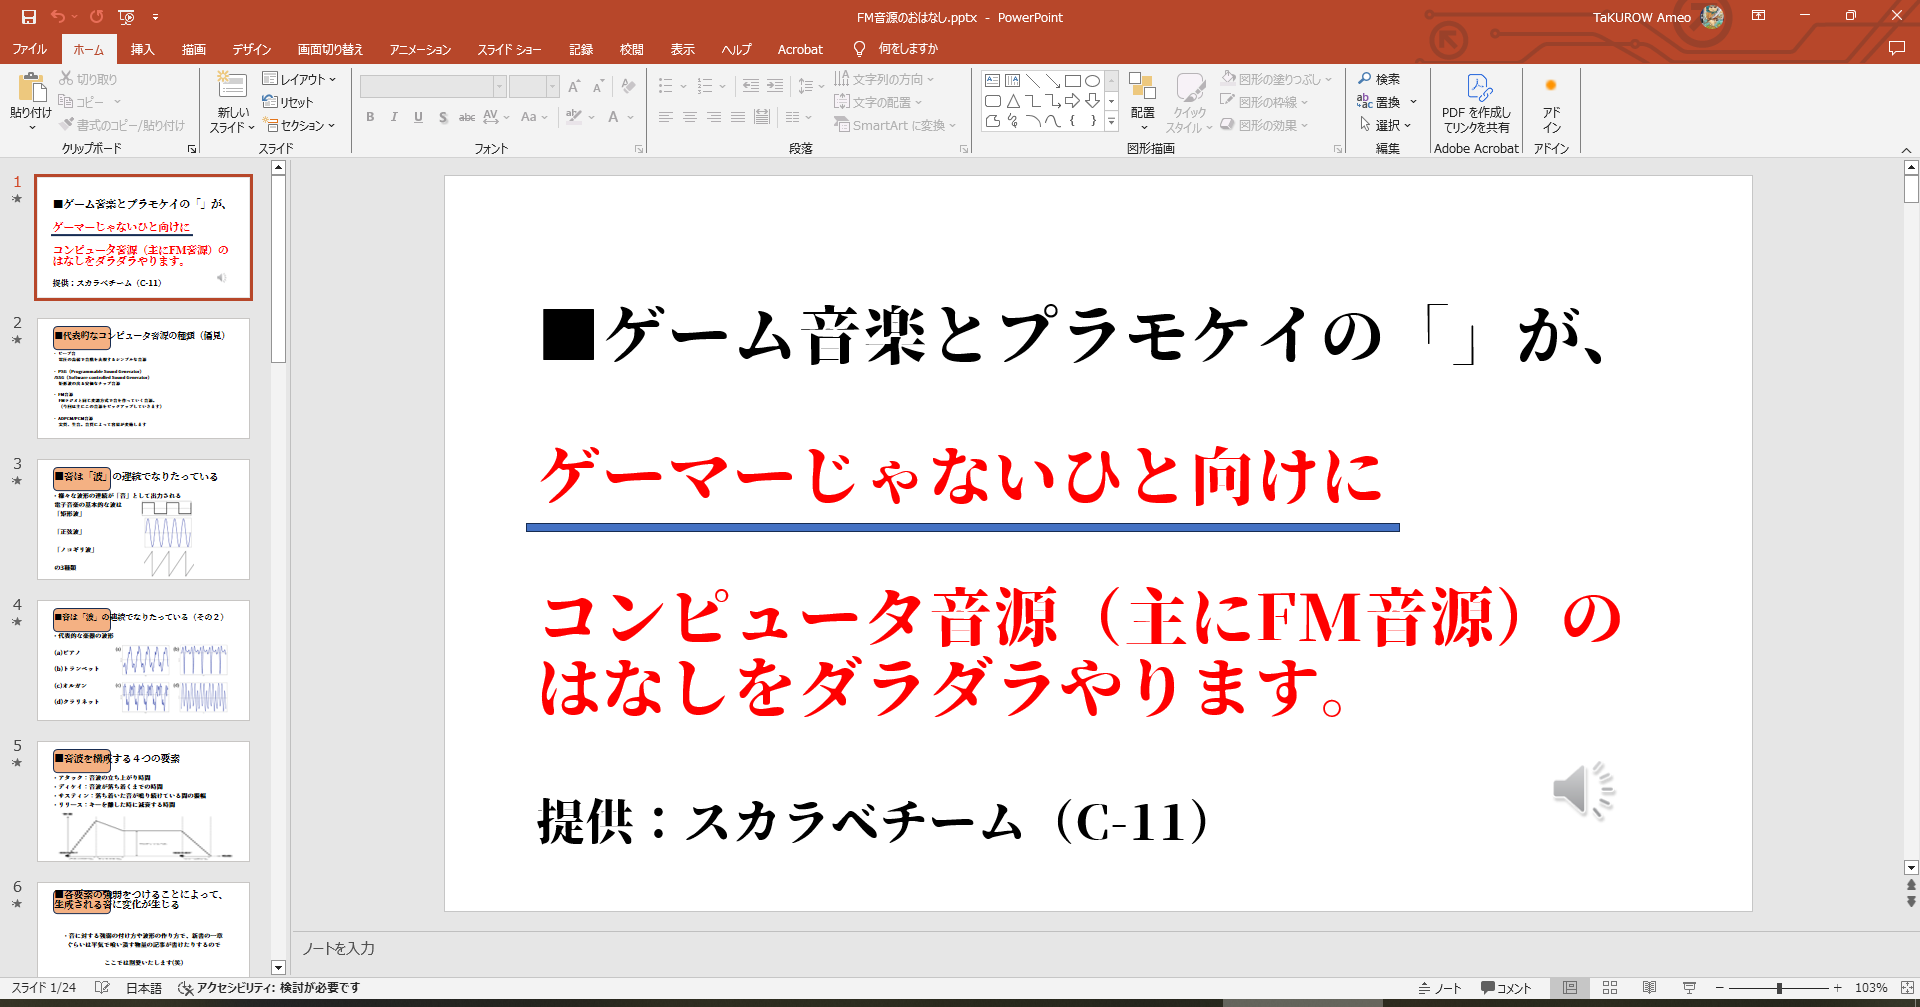Click the Add-ins (アドイン) icon

(x=1551, y=104)
